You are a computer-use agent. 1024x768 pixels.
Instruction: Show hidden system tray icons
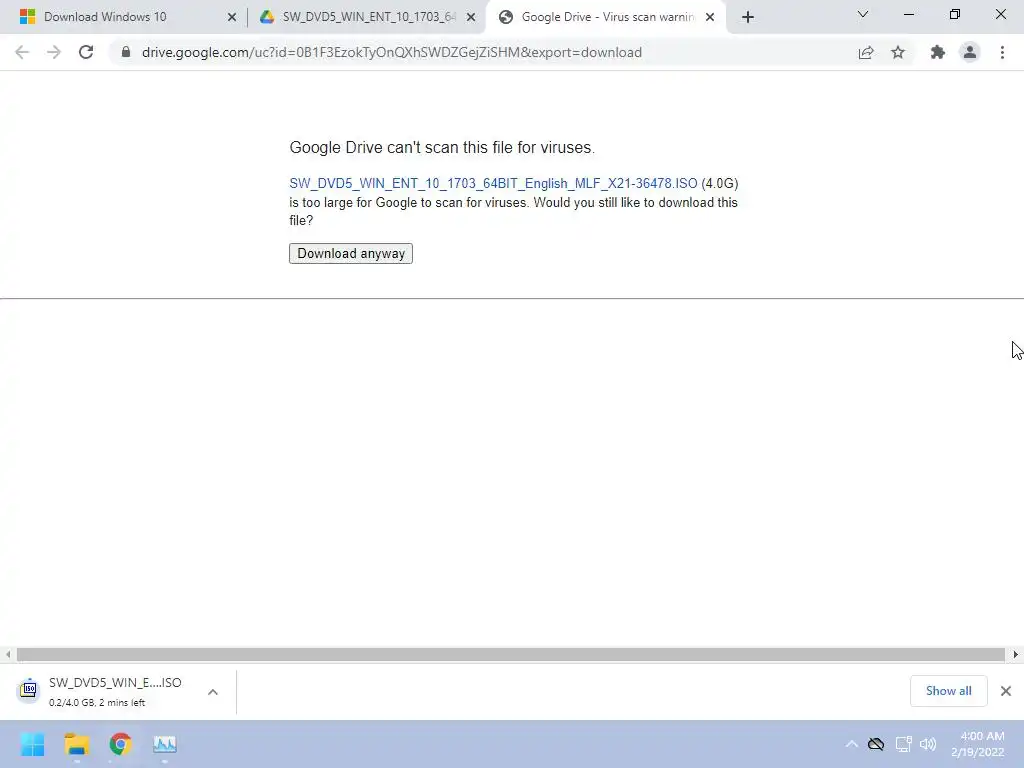[851, 744]
